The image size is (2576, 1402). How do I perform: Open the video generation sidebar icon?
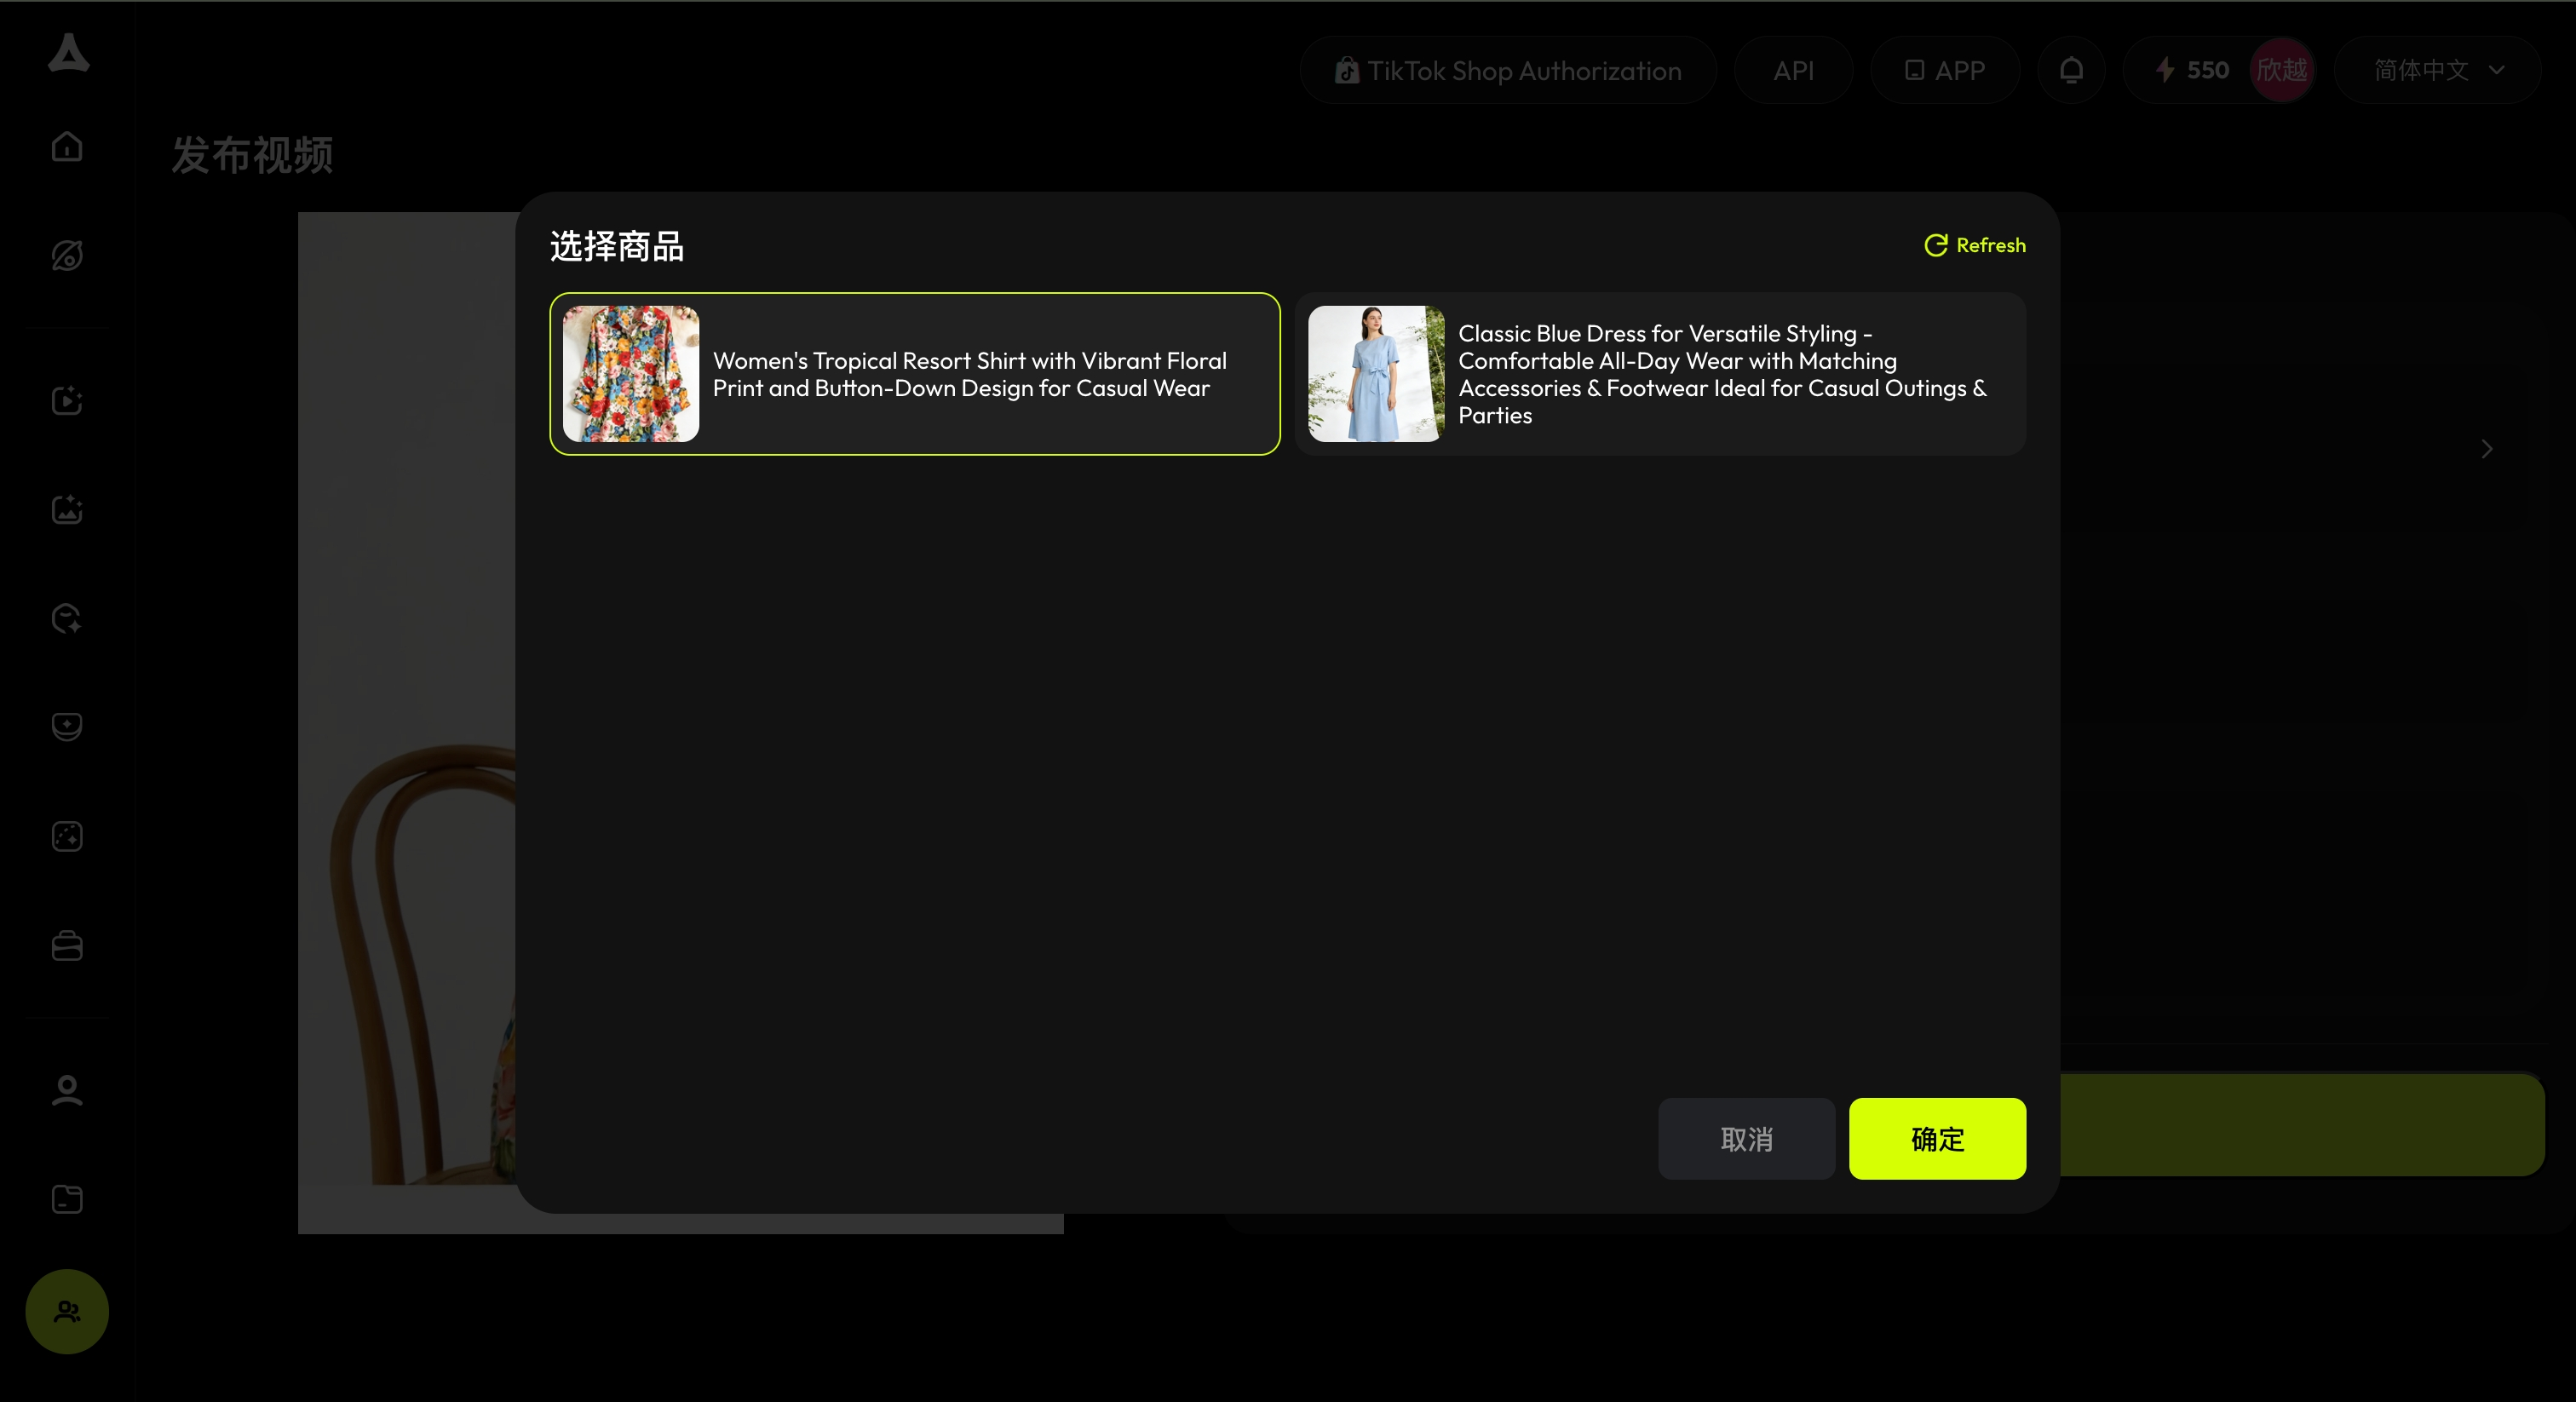click(x=67, y=401)
